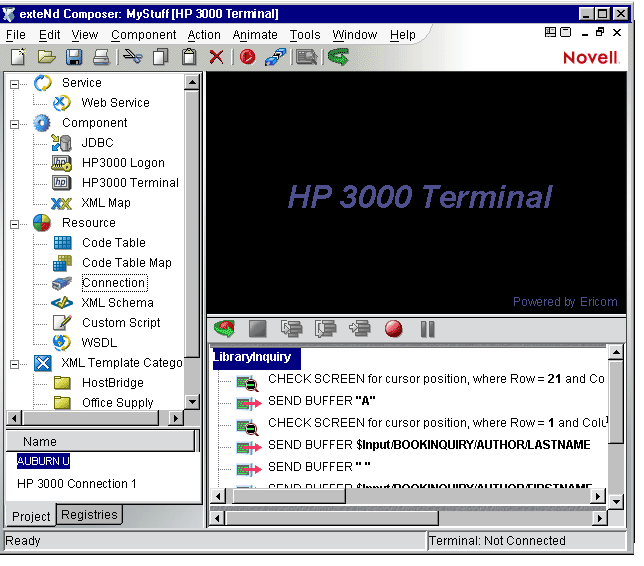The image size is (644, 566).
Task: Click the tree panel scroll-up arrow
Action: tap(192, 83)
